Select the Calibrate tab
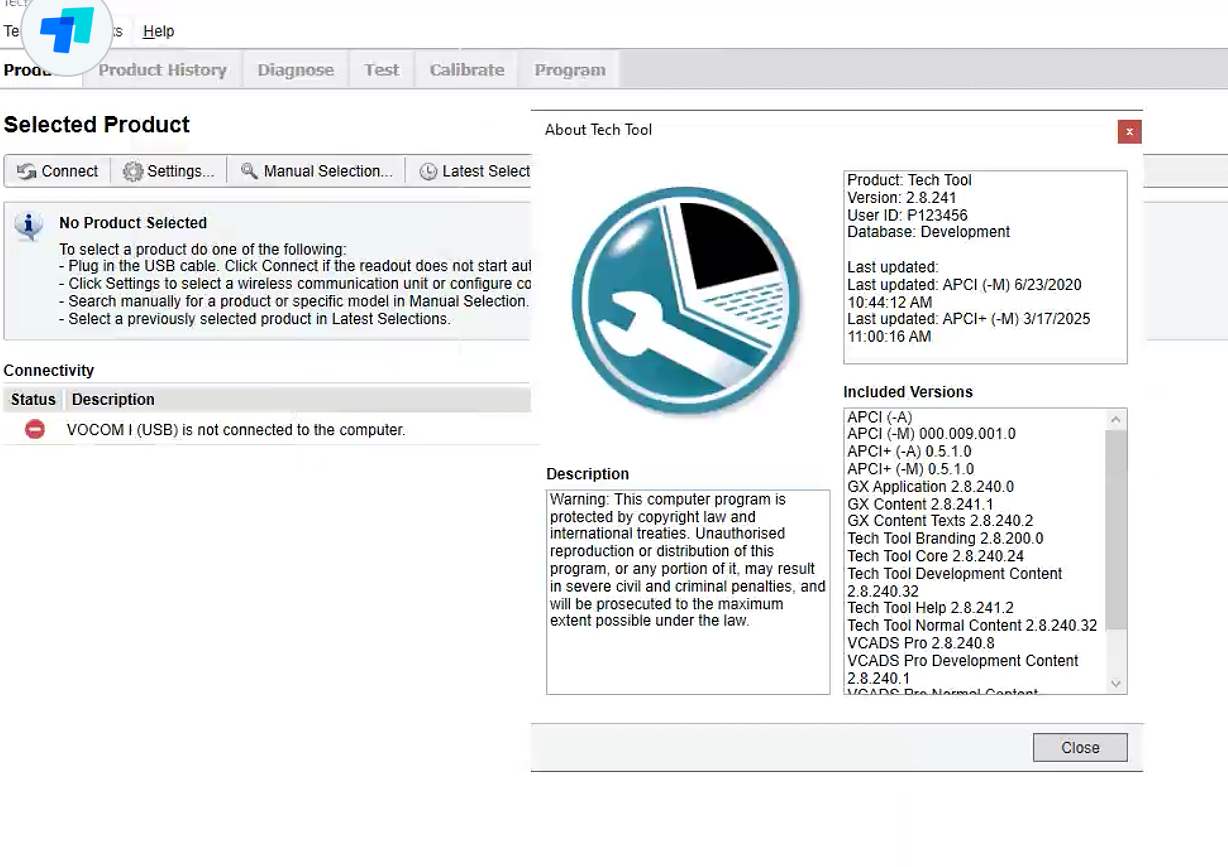Image resolution: width=1228 pixels, height=867 pixels. [466, 69]
